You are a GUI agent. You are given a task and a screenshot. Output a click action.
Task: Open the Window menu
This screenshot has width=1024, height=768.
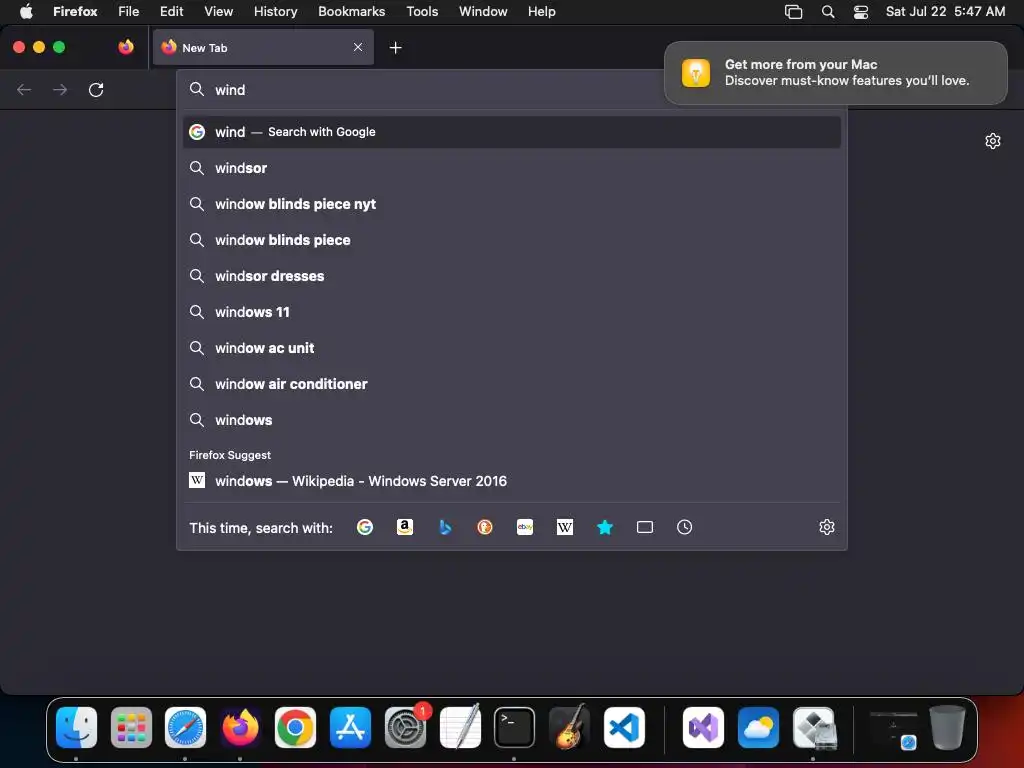pyautogui.click(x=483, y=11)
